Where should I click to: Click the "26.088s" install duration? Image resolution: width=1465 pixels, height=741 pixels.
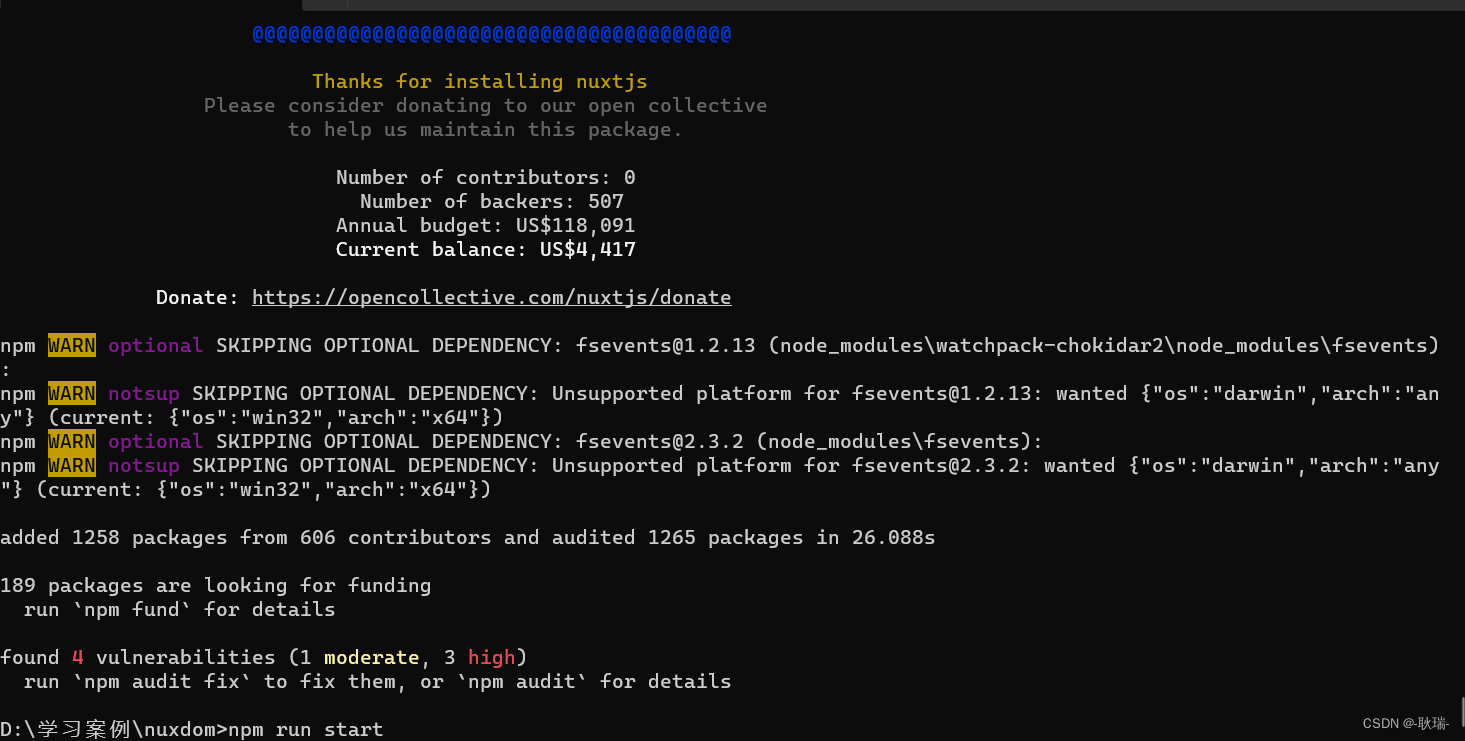[x=894, y=538]
